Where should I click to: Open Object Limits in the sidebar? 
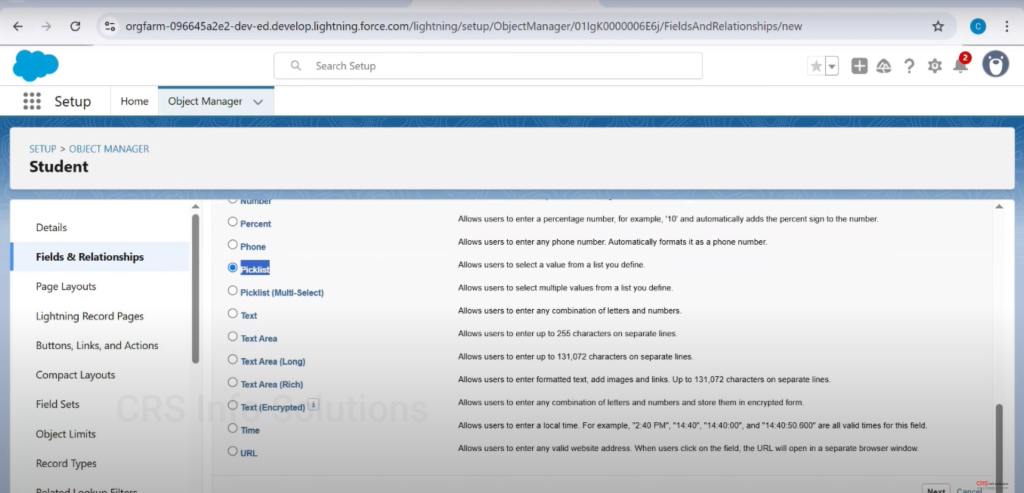(x=65, y=434)
